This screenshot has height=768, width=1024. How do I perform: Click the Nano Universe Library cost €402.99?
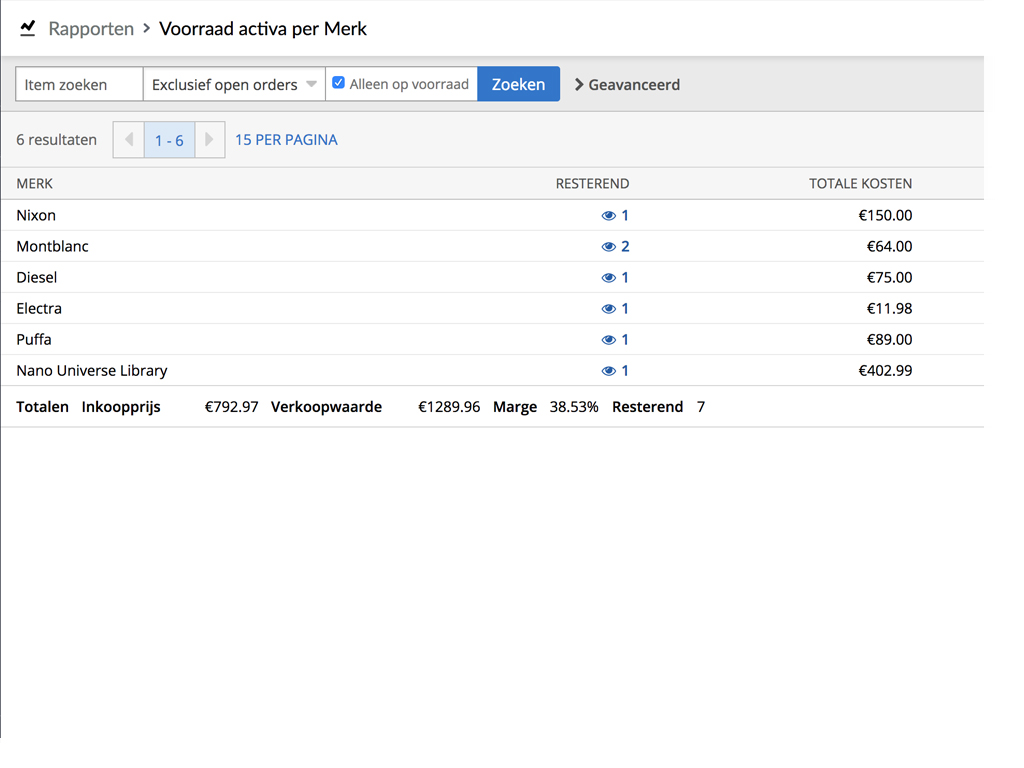click(885, 370)
